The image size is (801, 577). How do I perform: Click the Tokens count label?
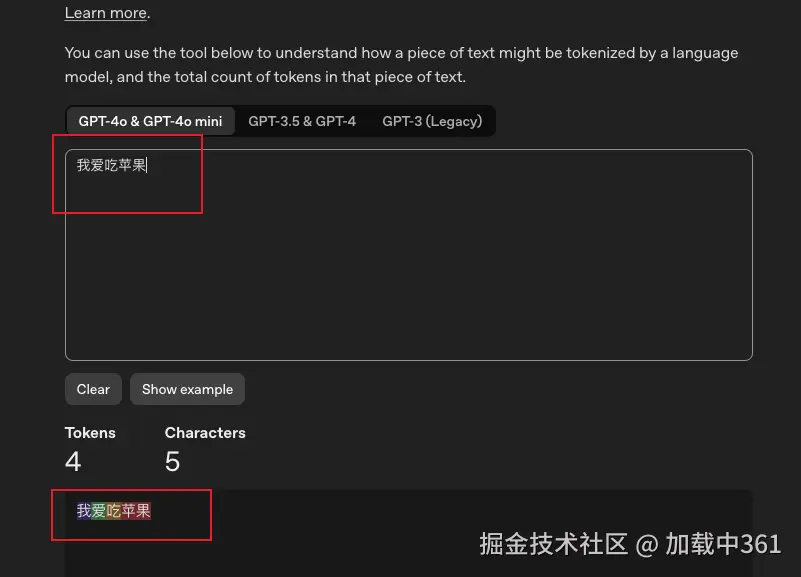(90, 432)
